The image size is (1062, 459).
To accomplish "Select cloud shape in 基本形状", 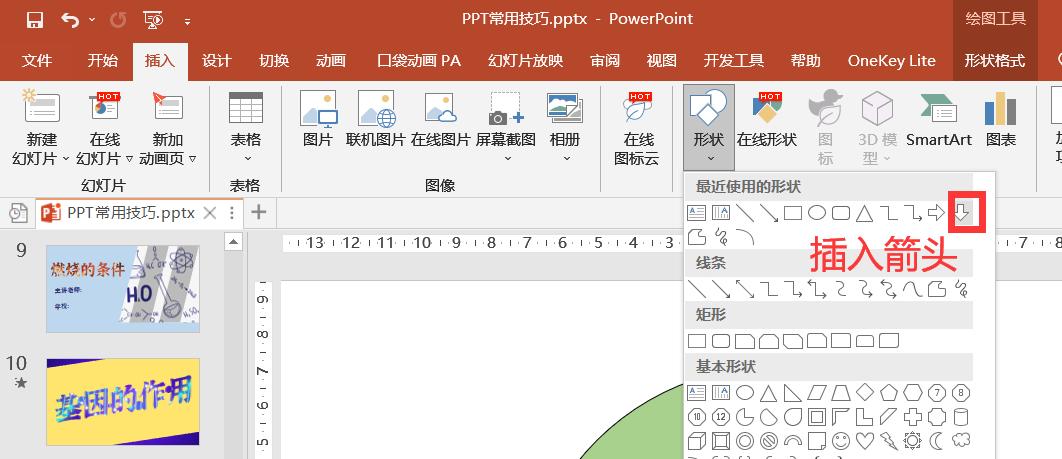I will click(x=960, y=441).
